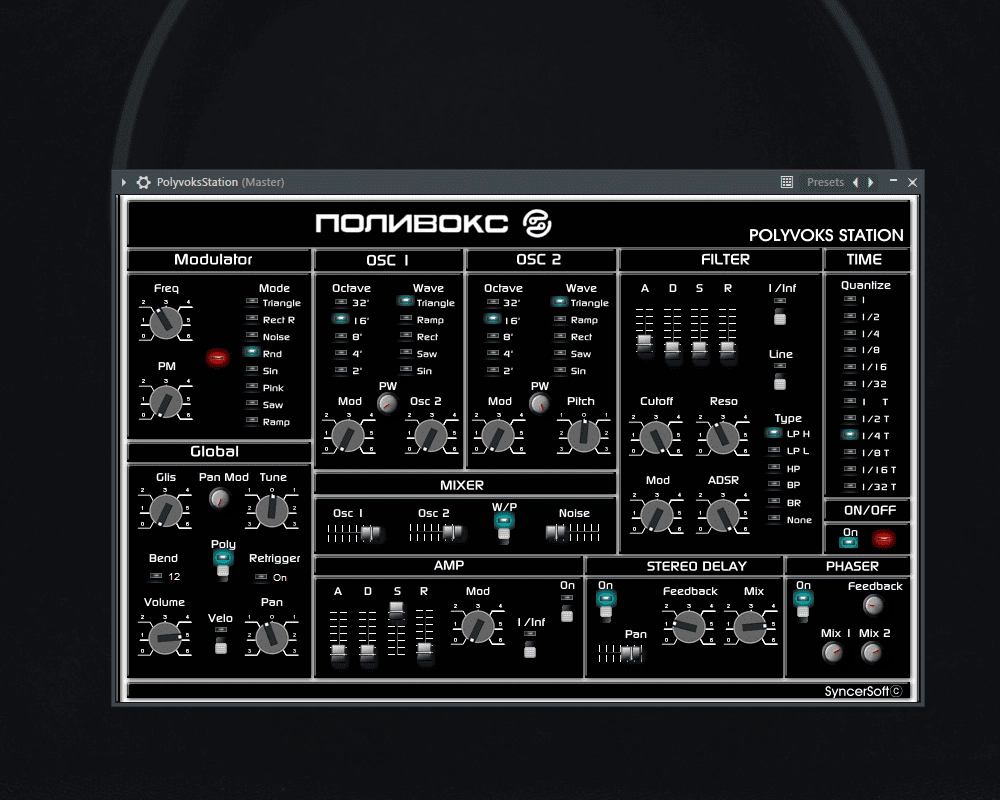Click the Modulator Freq knob
The image size is (1000, 800).
click(166, 321)
